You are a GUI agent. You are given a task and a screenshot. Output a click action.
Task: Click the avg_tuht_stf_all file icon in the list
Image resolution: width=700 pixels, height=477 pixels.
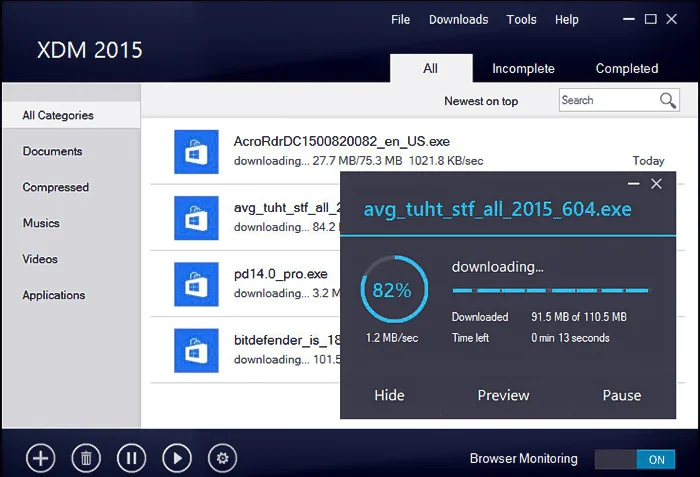pos(196,218)
